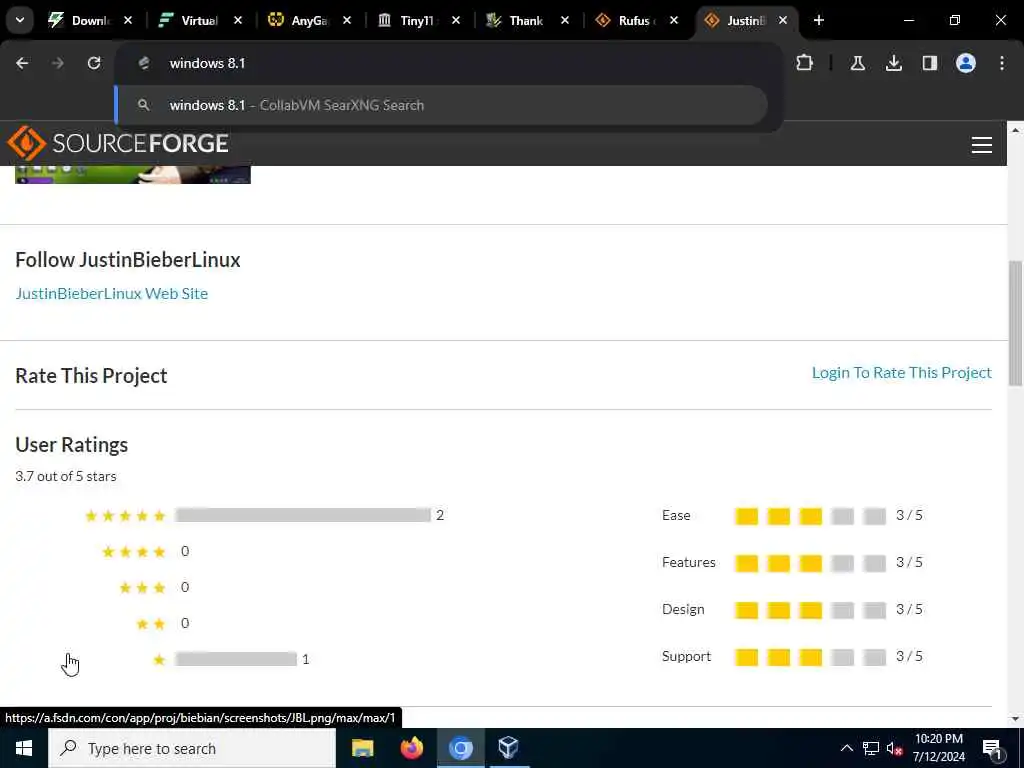Image resolution: width=1024 pixels, height=768 pixels.
Task: Open VirtualBox from the taskbar
Action: coord(509,748)
